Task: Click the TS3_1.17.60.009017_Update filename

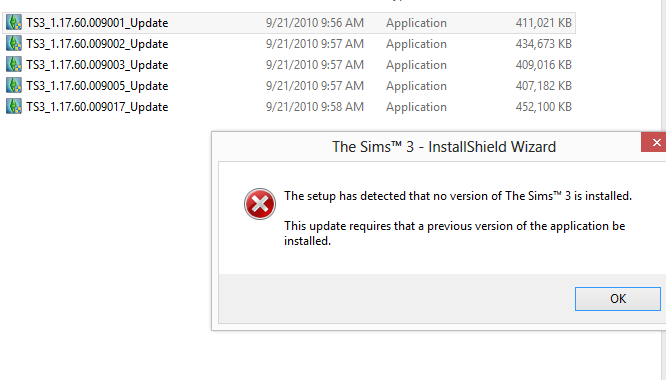Action: point(97,107)
